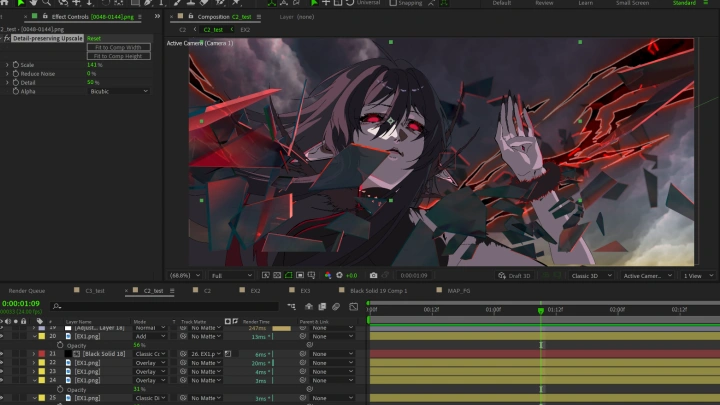Select the Selection arrow tool
The width and height of the screenshot is (720, 405).
click(21, 3)
